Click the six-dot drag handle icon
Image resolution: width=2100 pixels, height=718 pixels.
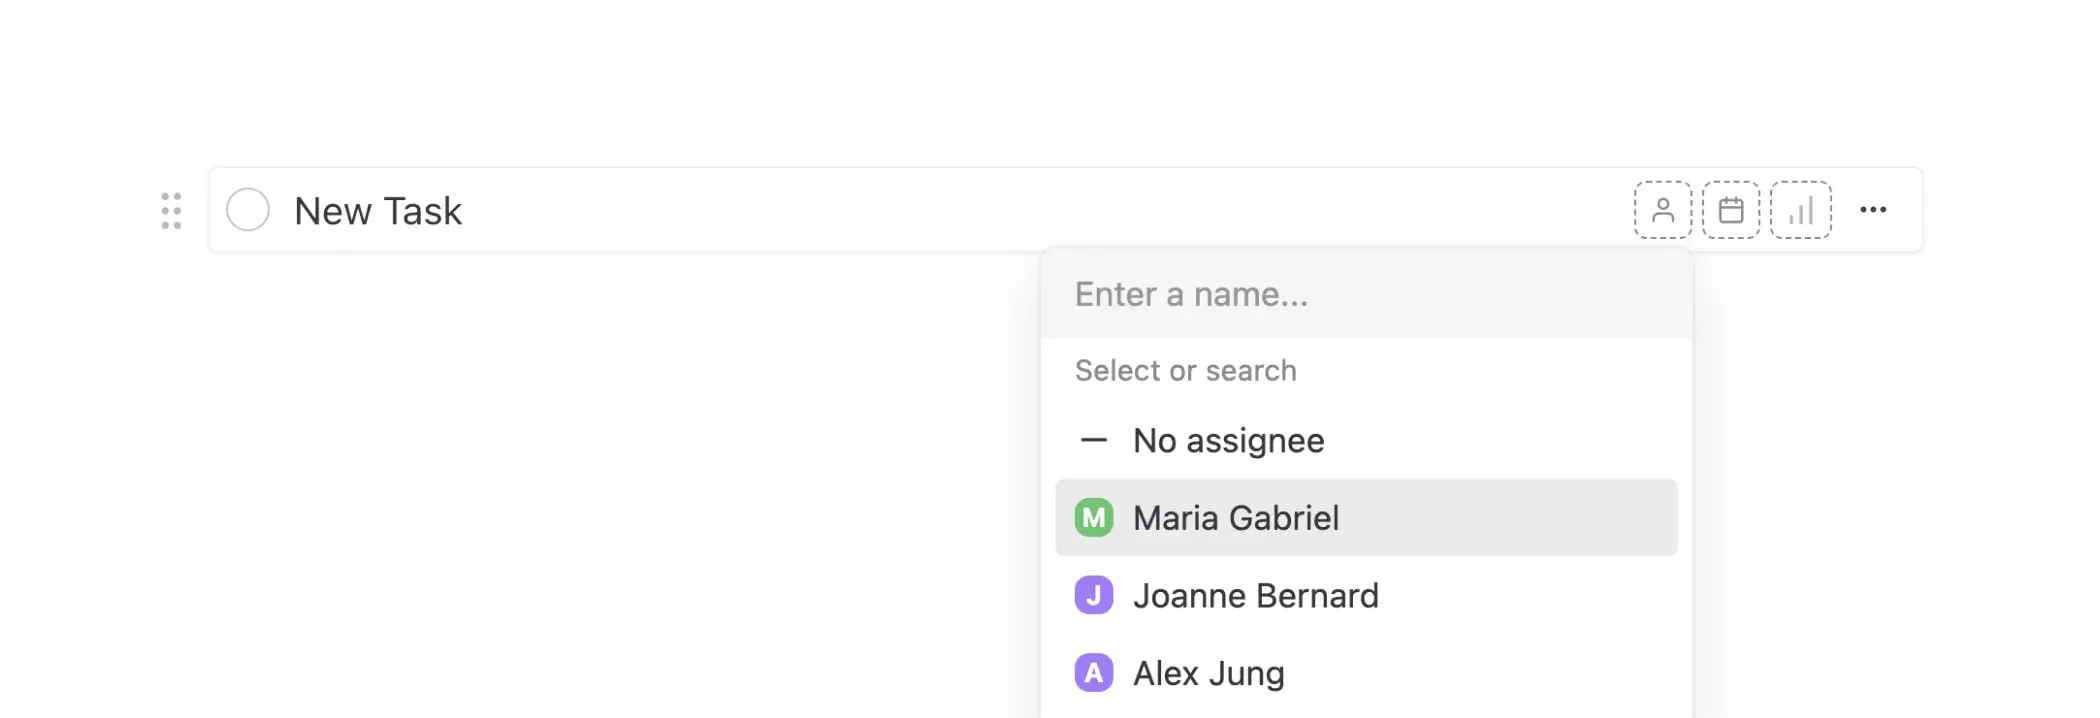(x=172, y=211)
